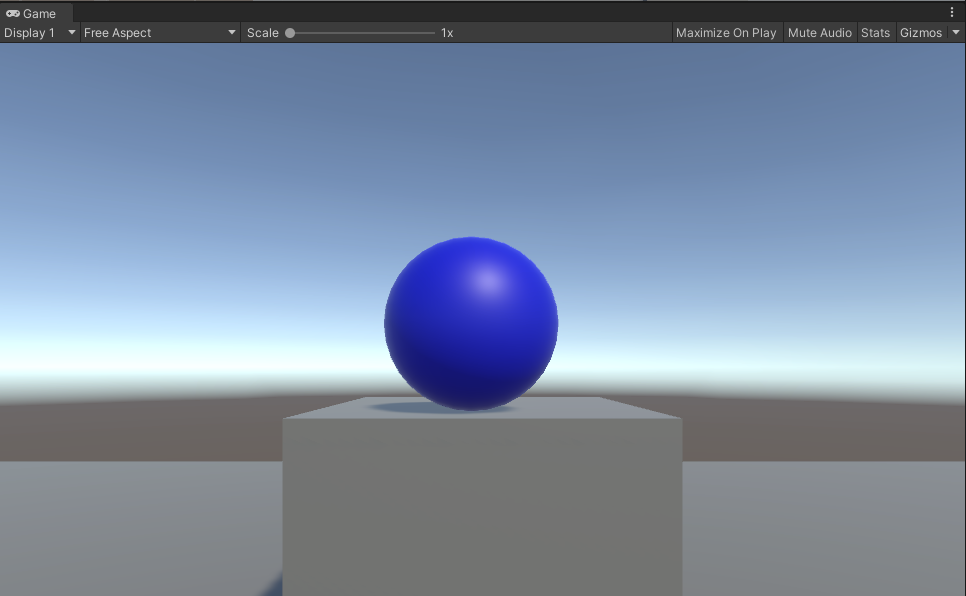The image size is (966, 596).
Task: Select the Game tab
Action: tap(36, 13)
